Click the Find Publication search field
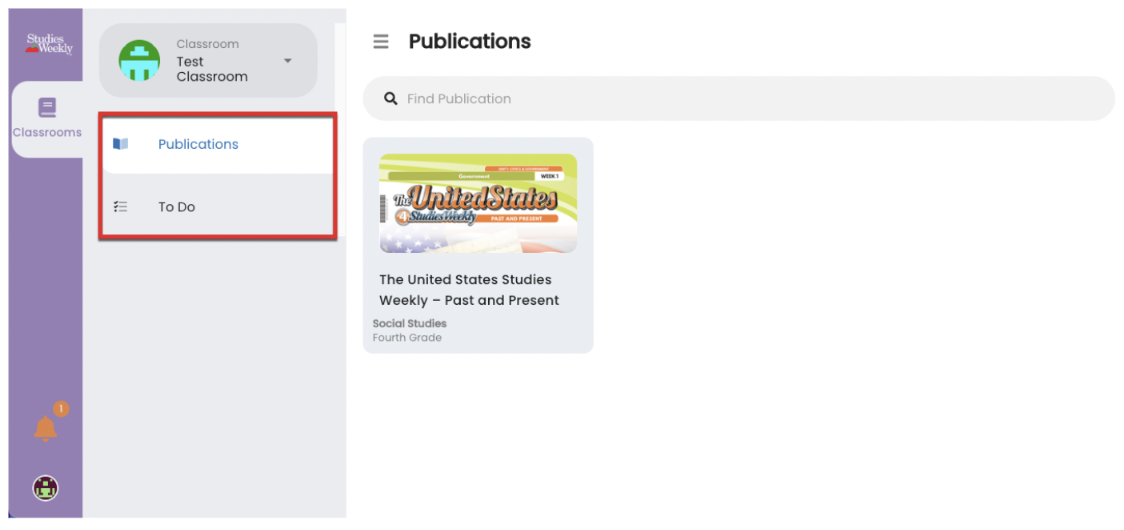Image resolution: width=1124 pixels, height=530 pixels. (x=738, y=98)
